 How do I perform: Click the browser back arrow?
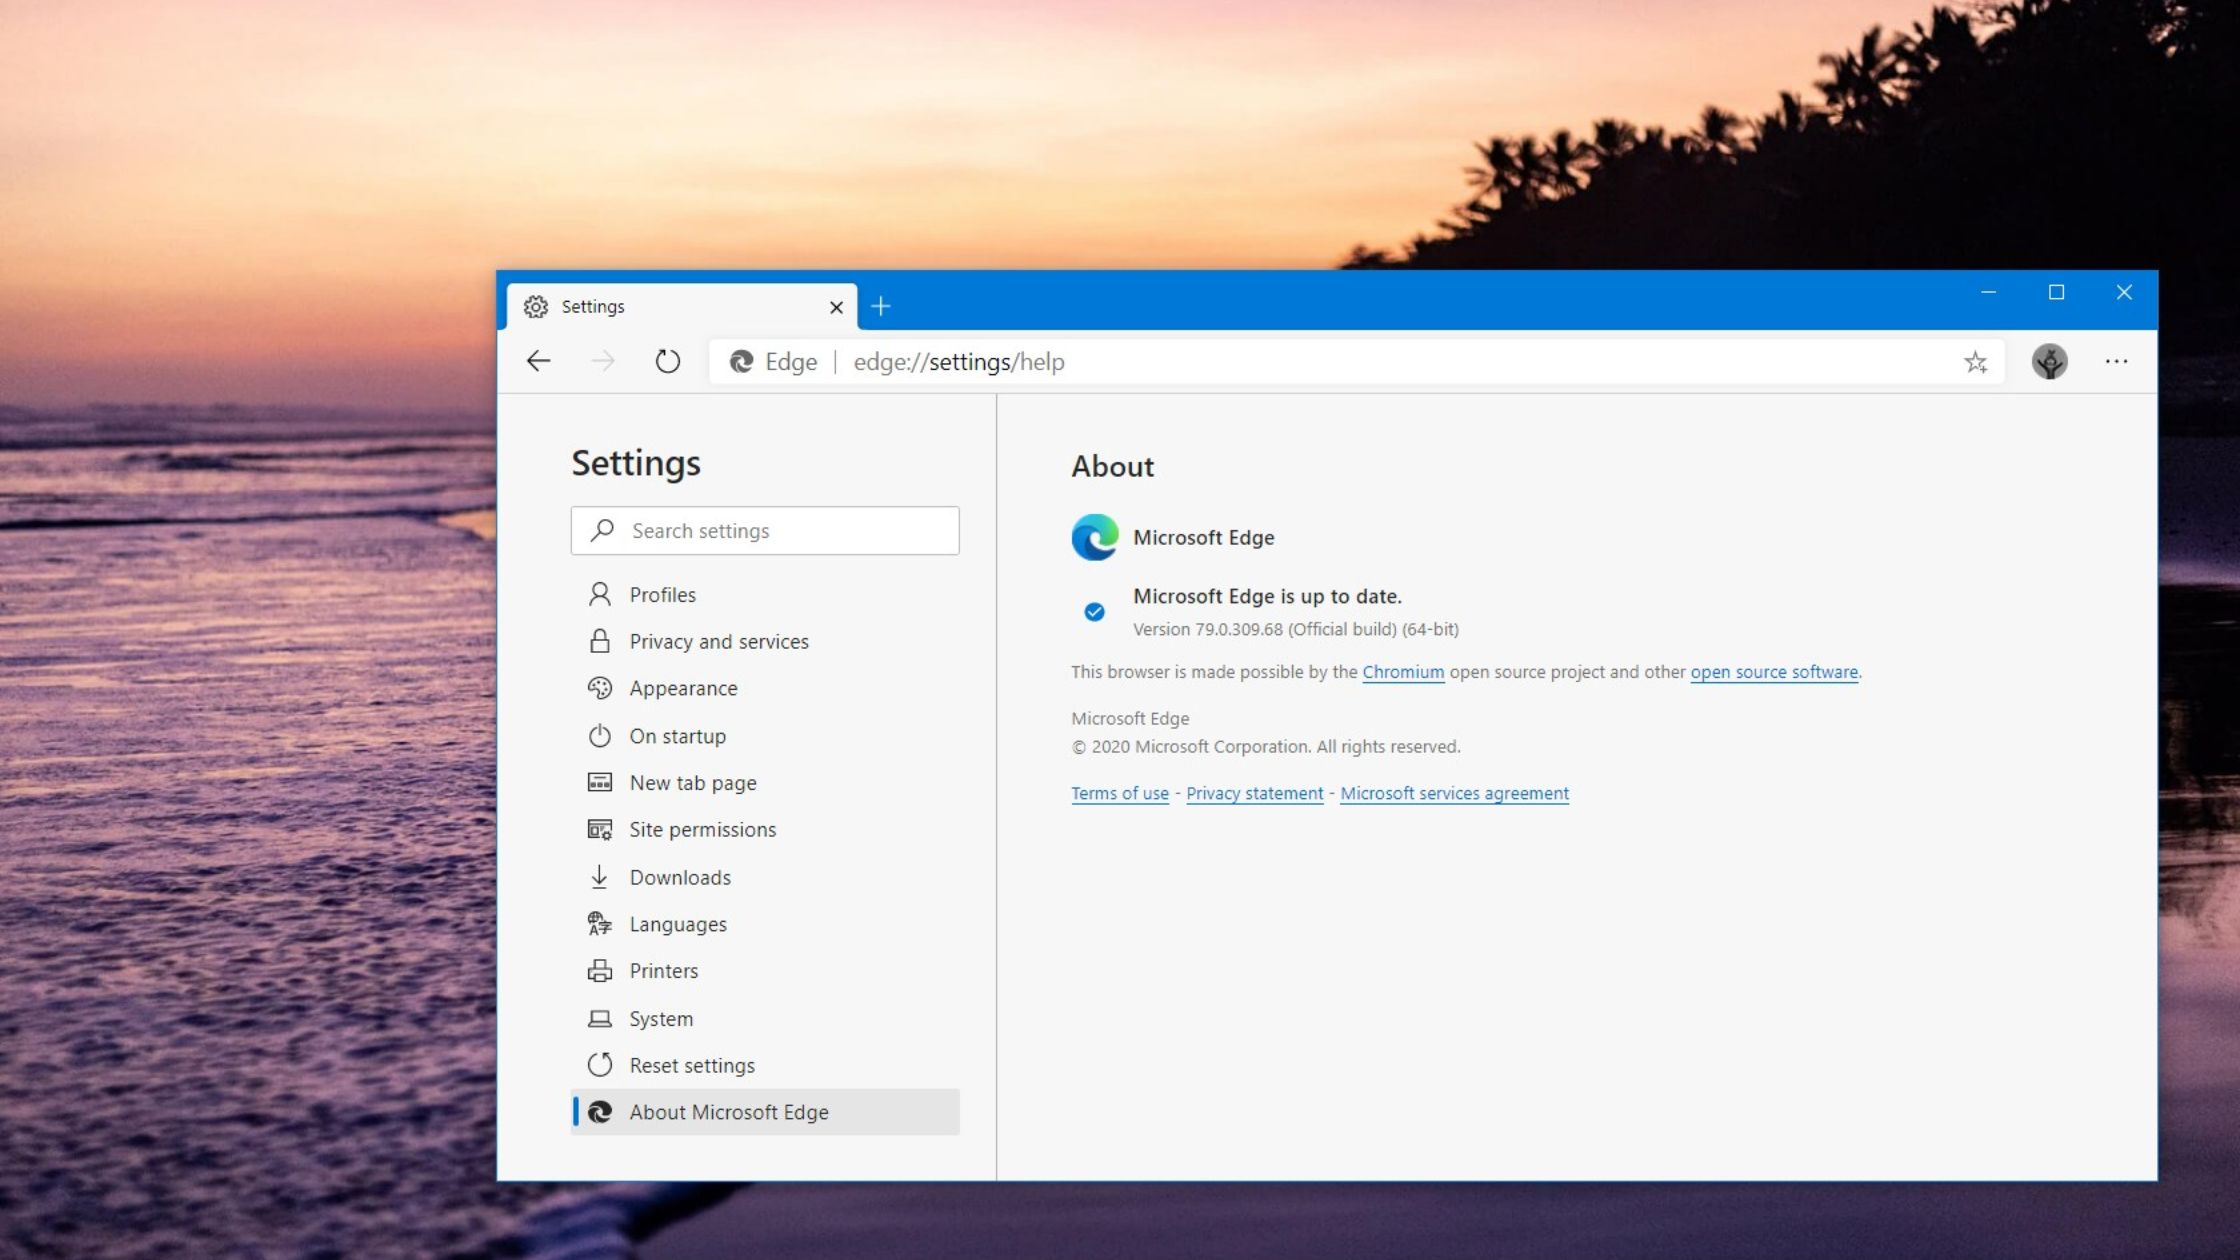538,361
